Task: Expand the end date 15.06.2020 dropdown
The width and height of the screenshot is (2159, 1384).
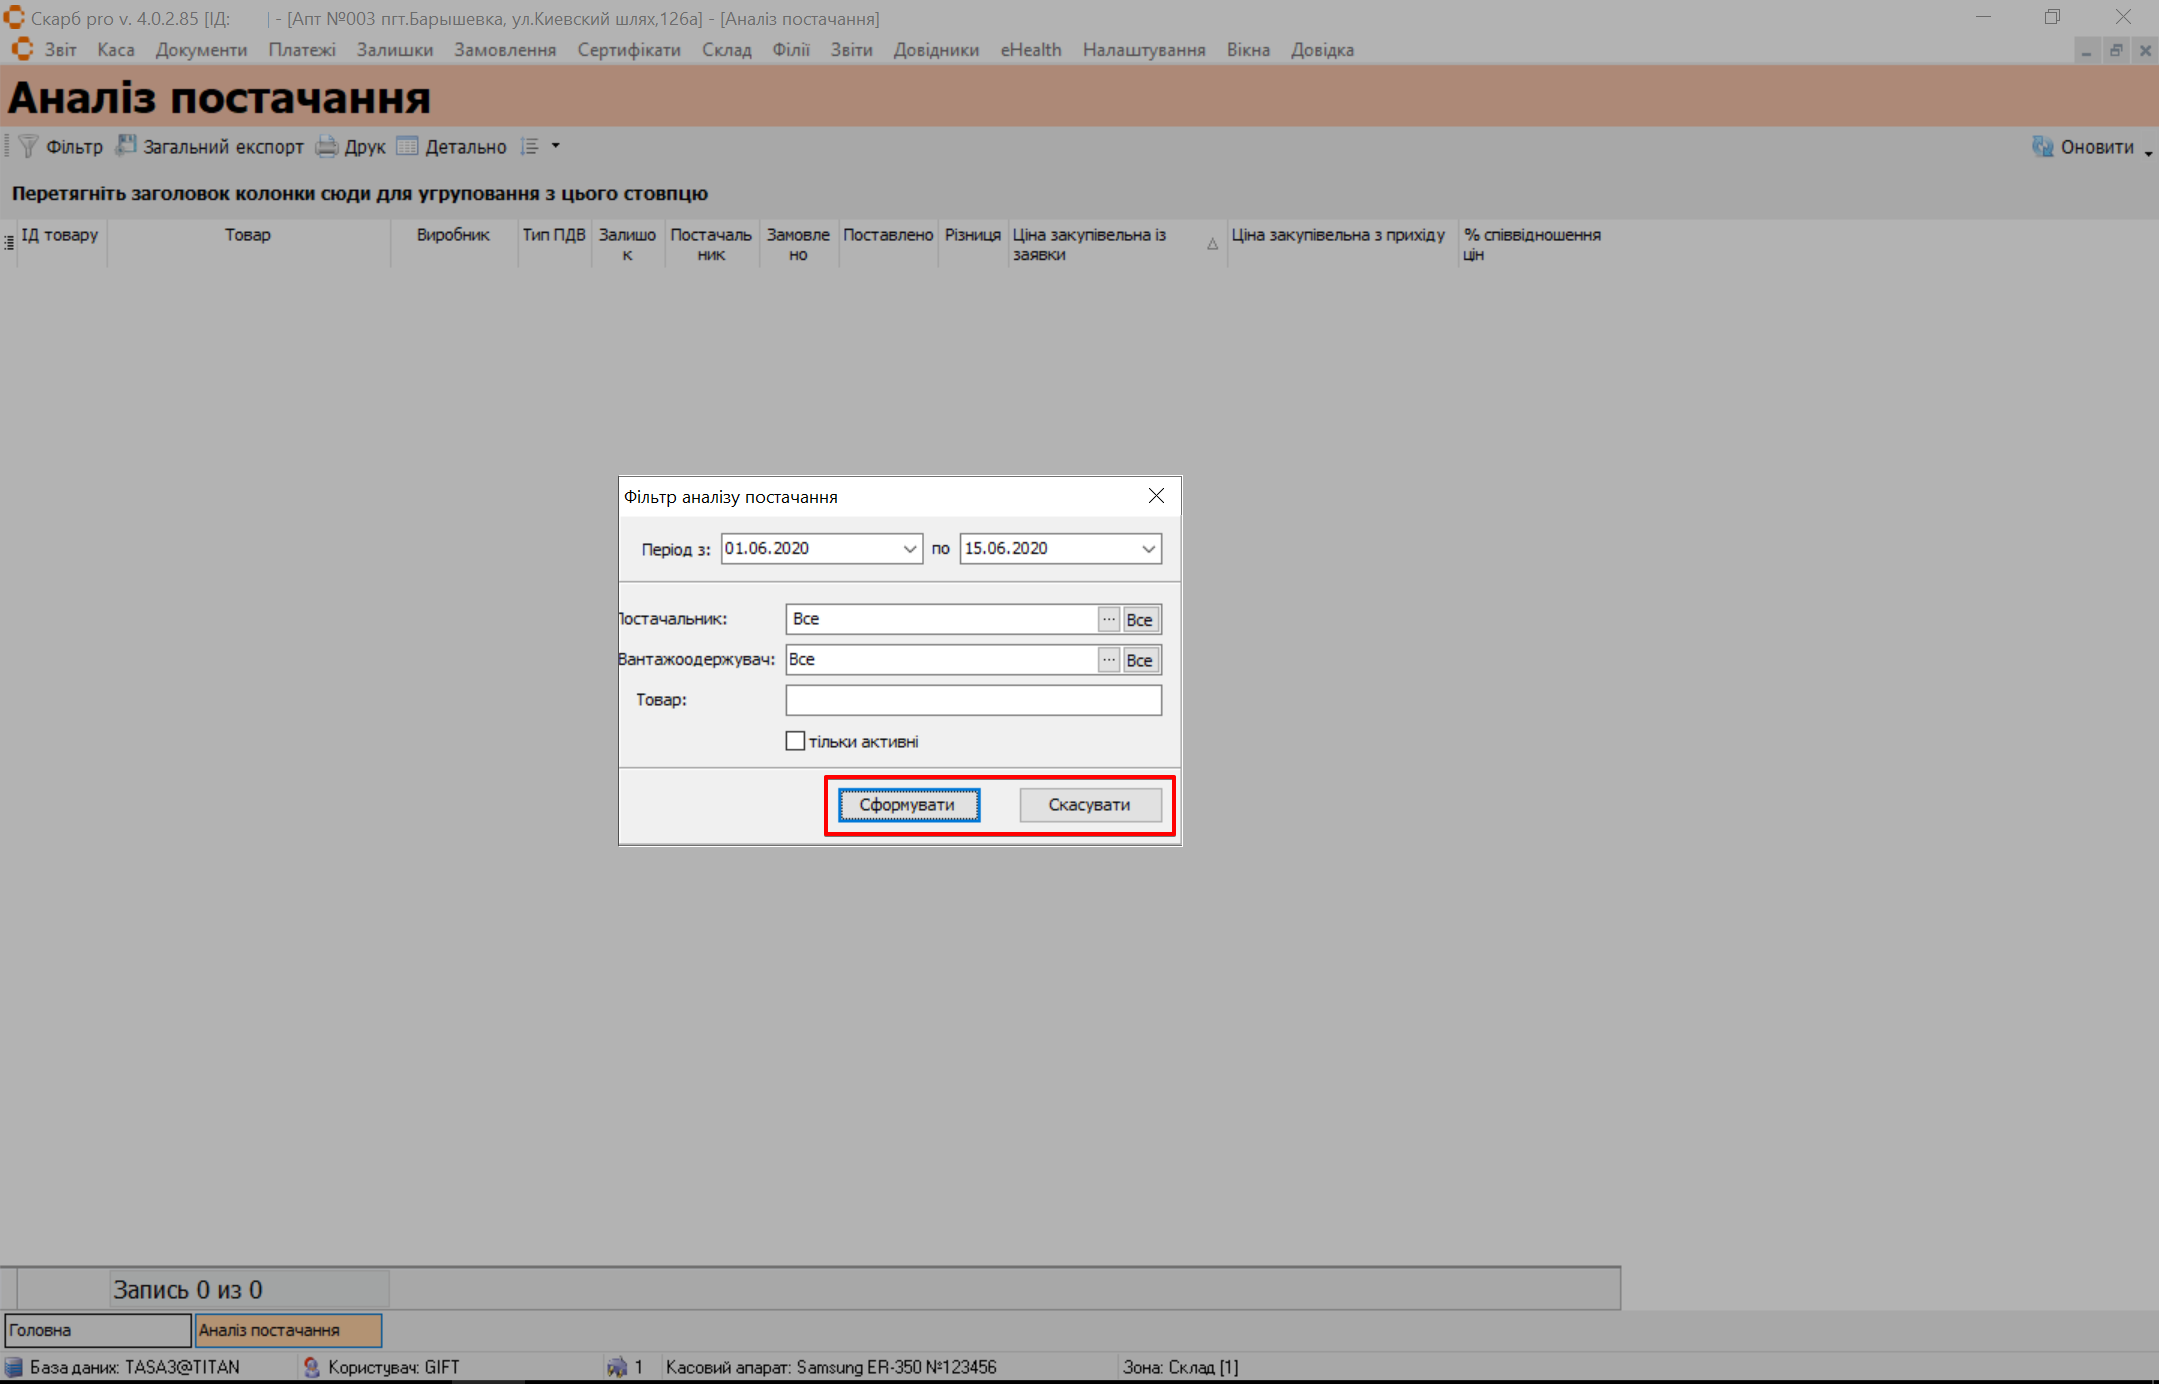Action: (1148, 549)
